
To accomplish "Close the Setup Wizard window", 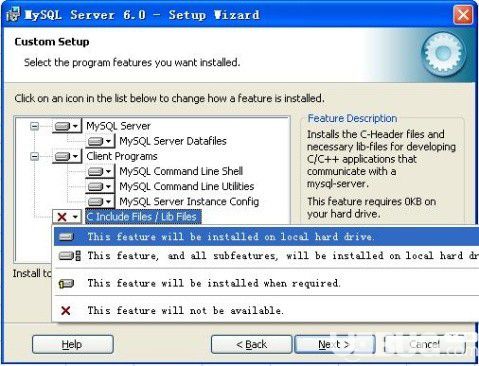I will click(x=463, y=15).
